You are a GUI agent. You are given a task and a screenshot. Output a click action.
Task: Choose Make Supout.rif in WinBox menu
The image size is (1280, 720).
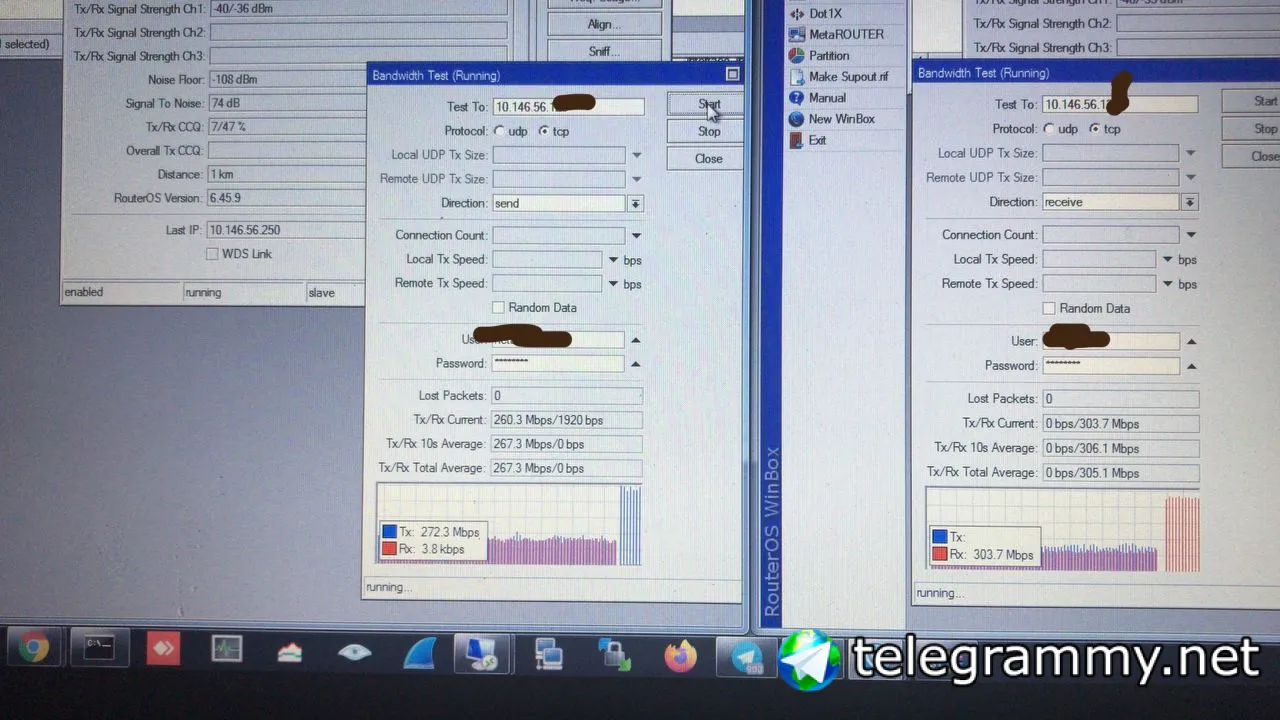click(x=849, y=77)
